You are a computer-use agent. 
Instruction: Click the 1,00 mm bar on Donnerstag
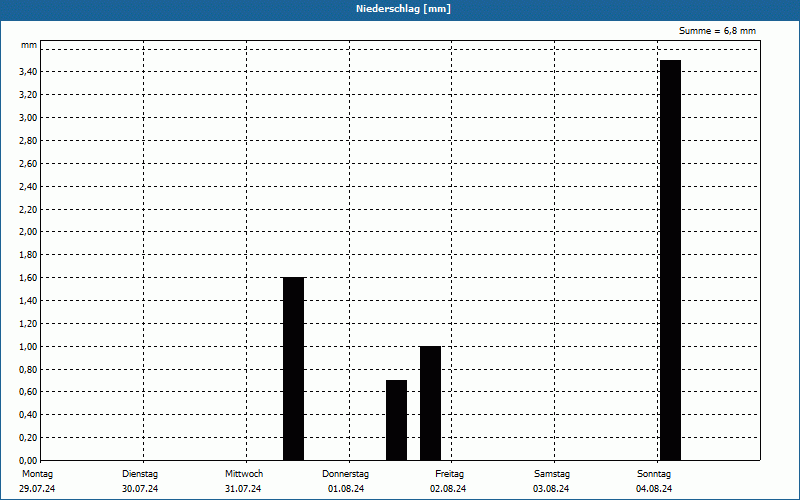430,403
